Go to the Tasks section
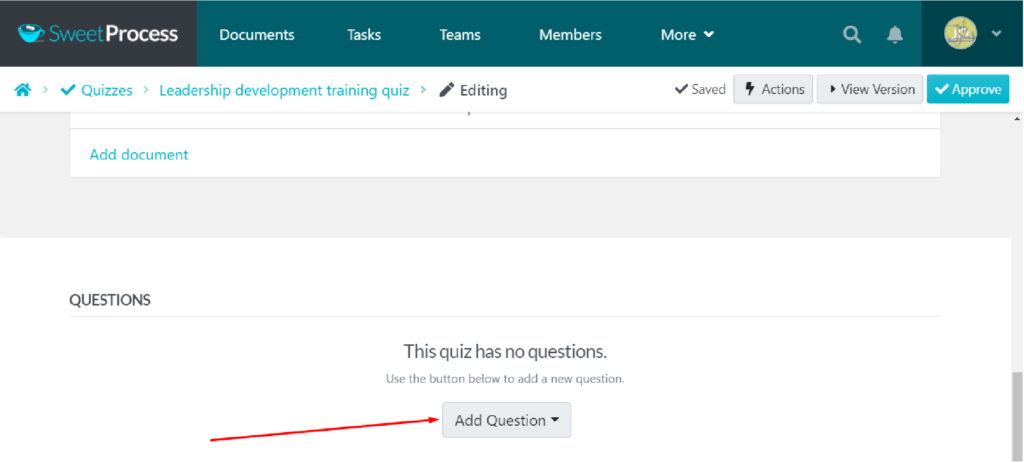This screenshot has height=463, width=1024. coord(364,35)
